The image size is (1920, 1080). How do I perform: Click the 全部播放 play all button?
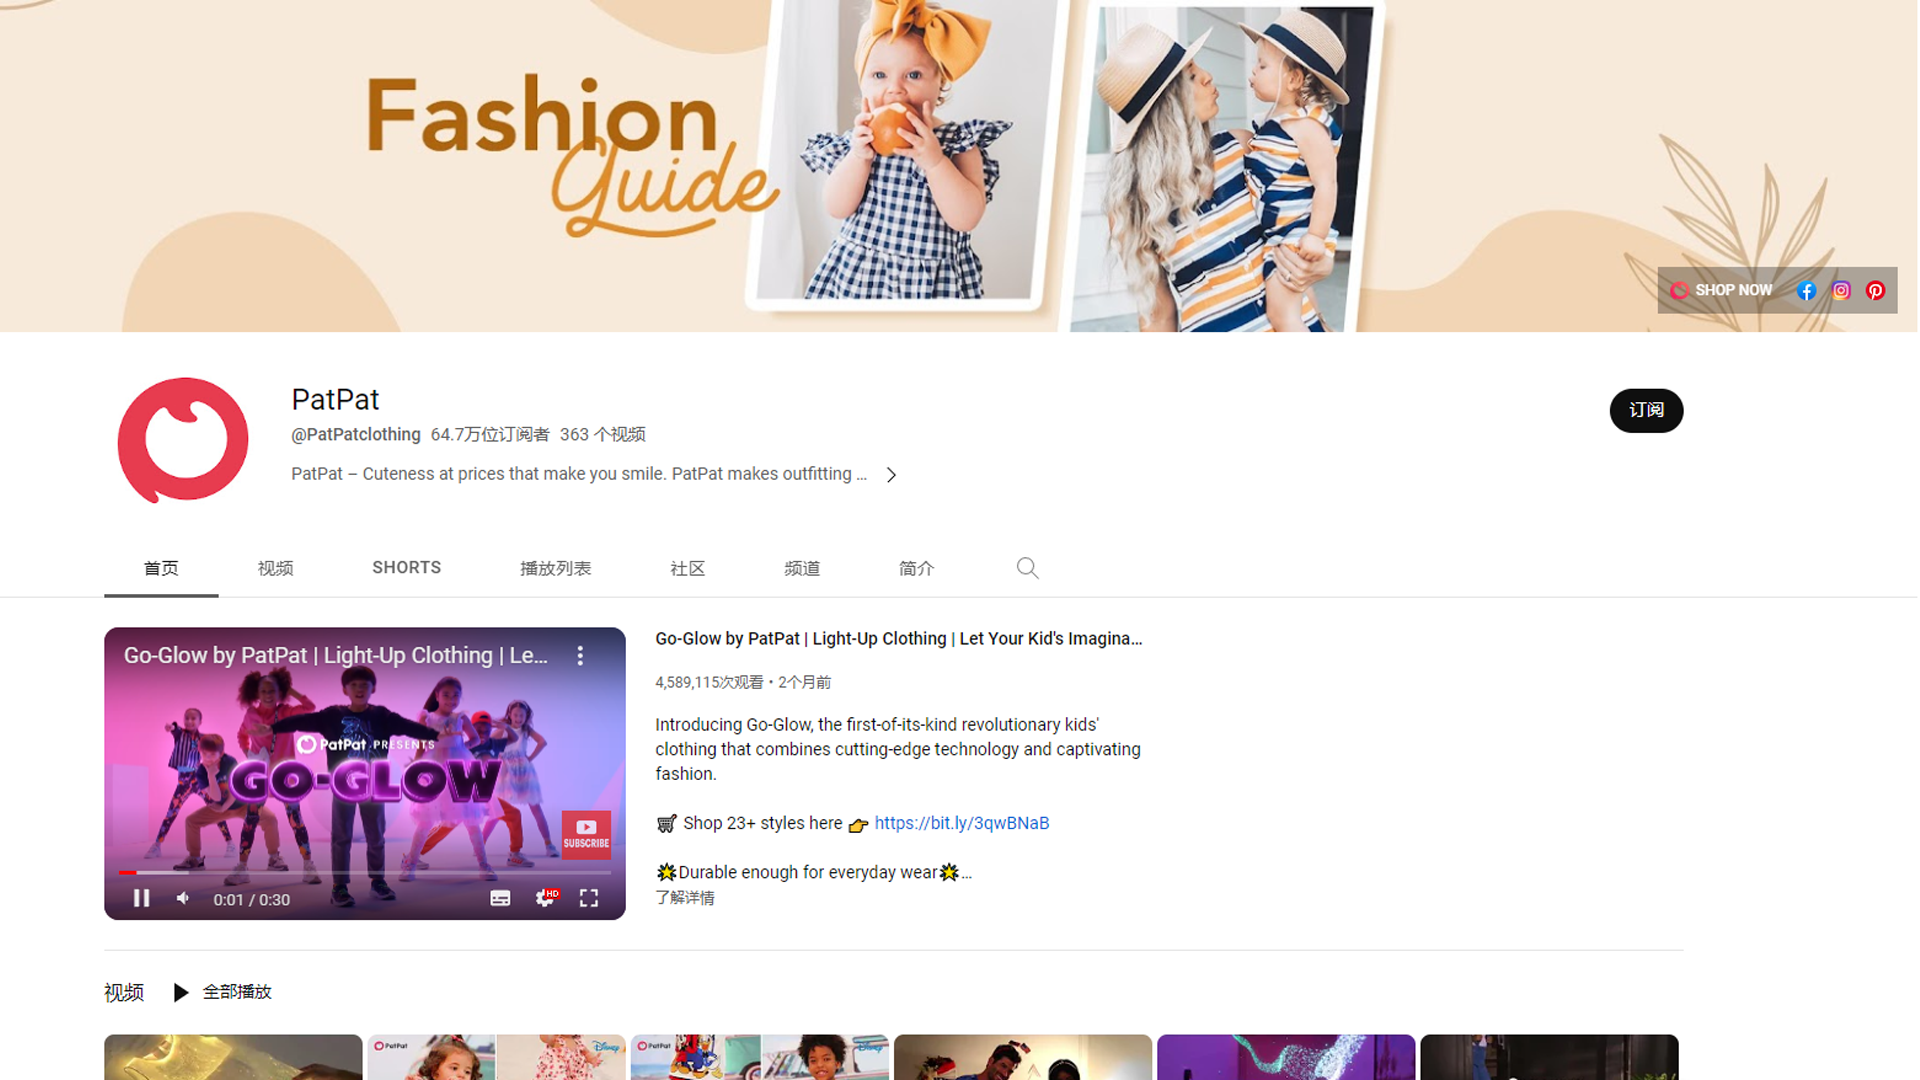click(x=223, y=992)
